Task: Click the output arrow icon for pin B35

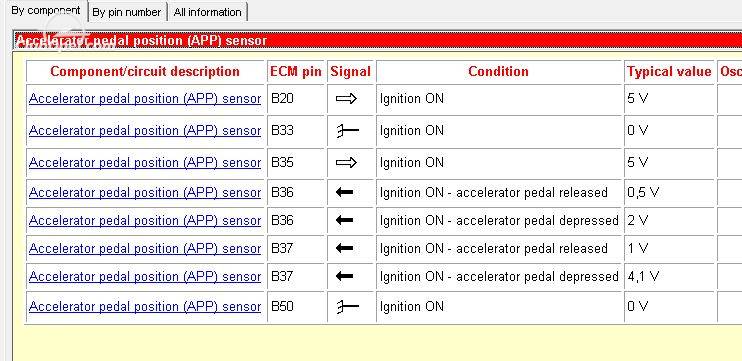Action: tap(346, 163)
